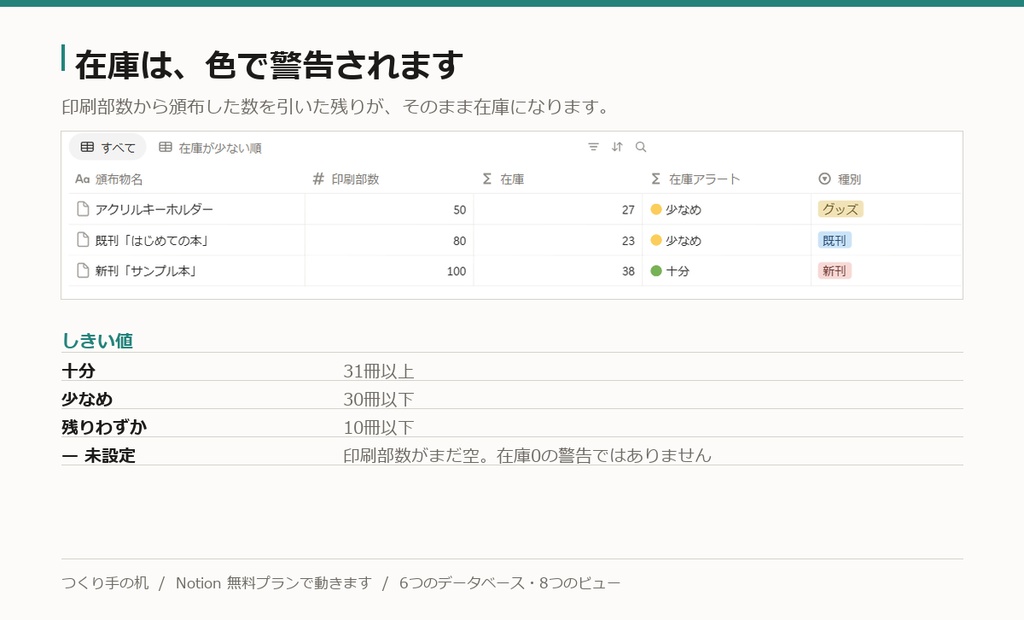Click the 在庫は、色で警告されます heading

coord(269,65)
